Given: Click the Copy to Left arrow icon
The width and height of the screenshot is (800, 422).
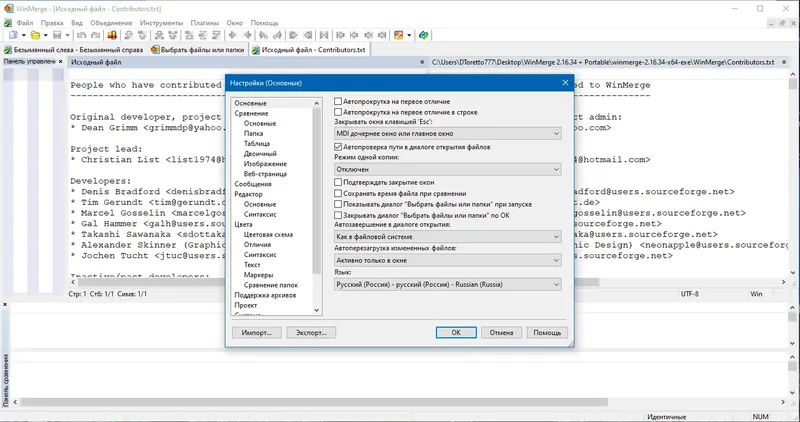Looking at the screenshot, I should pyautogui.click(x=247, y=35).
